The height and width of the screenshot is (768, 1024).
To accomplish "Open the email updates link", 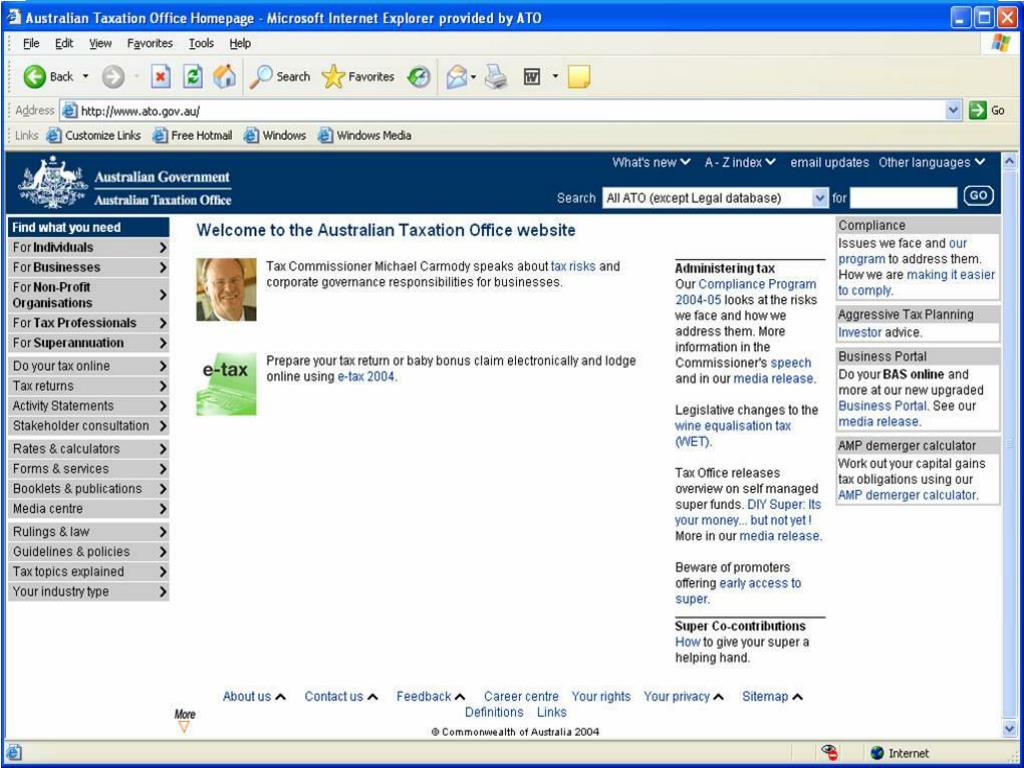I will tap(829, 162).
